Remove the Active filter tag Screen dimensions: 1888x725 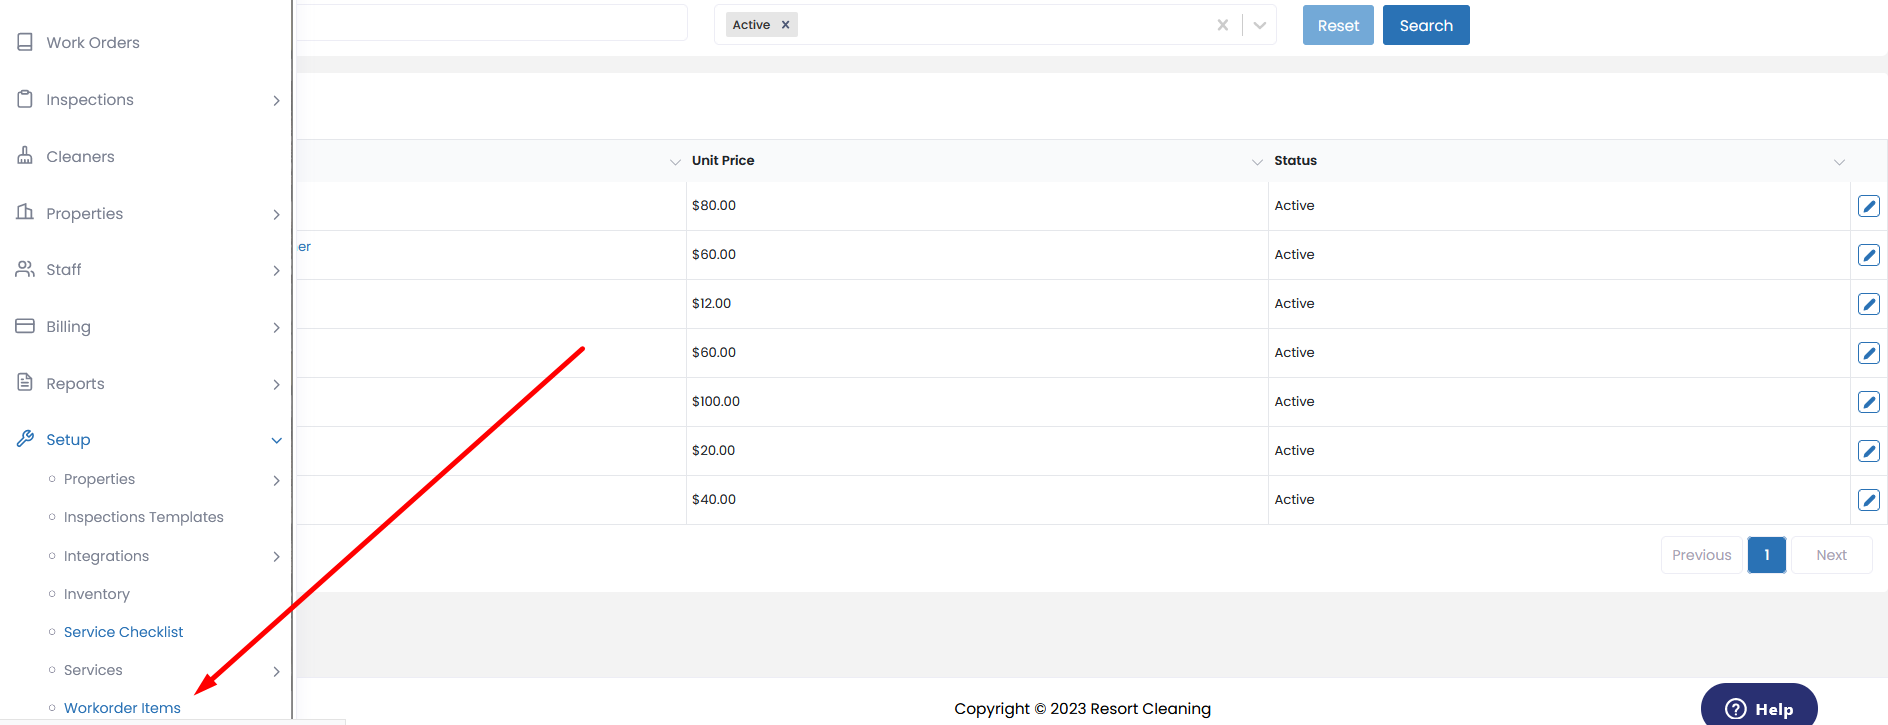coord(785,25)
